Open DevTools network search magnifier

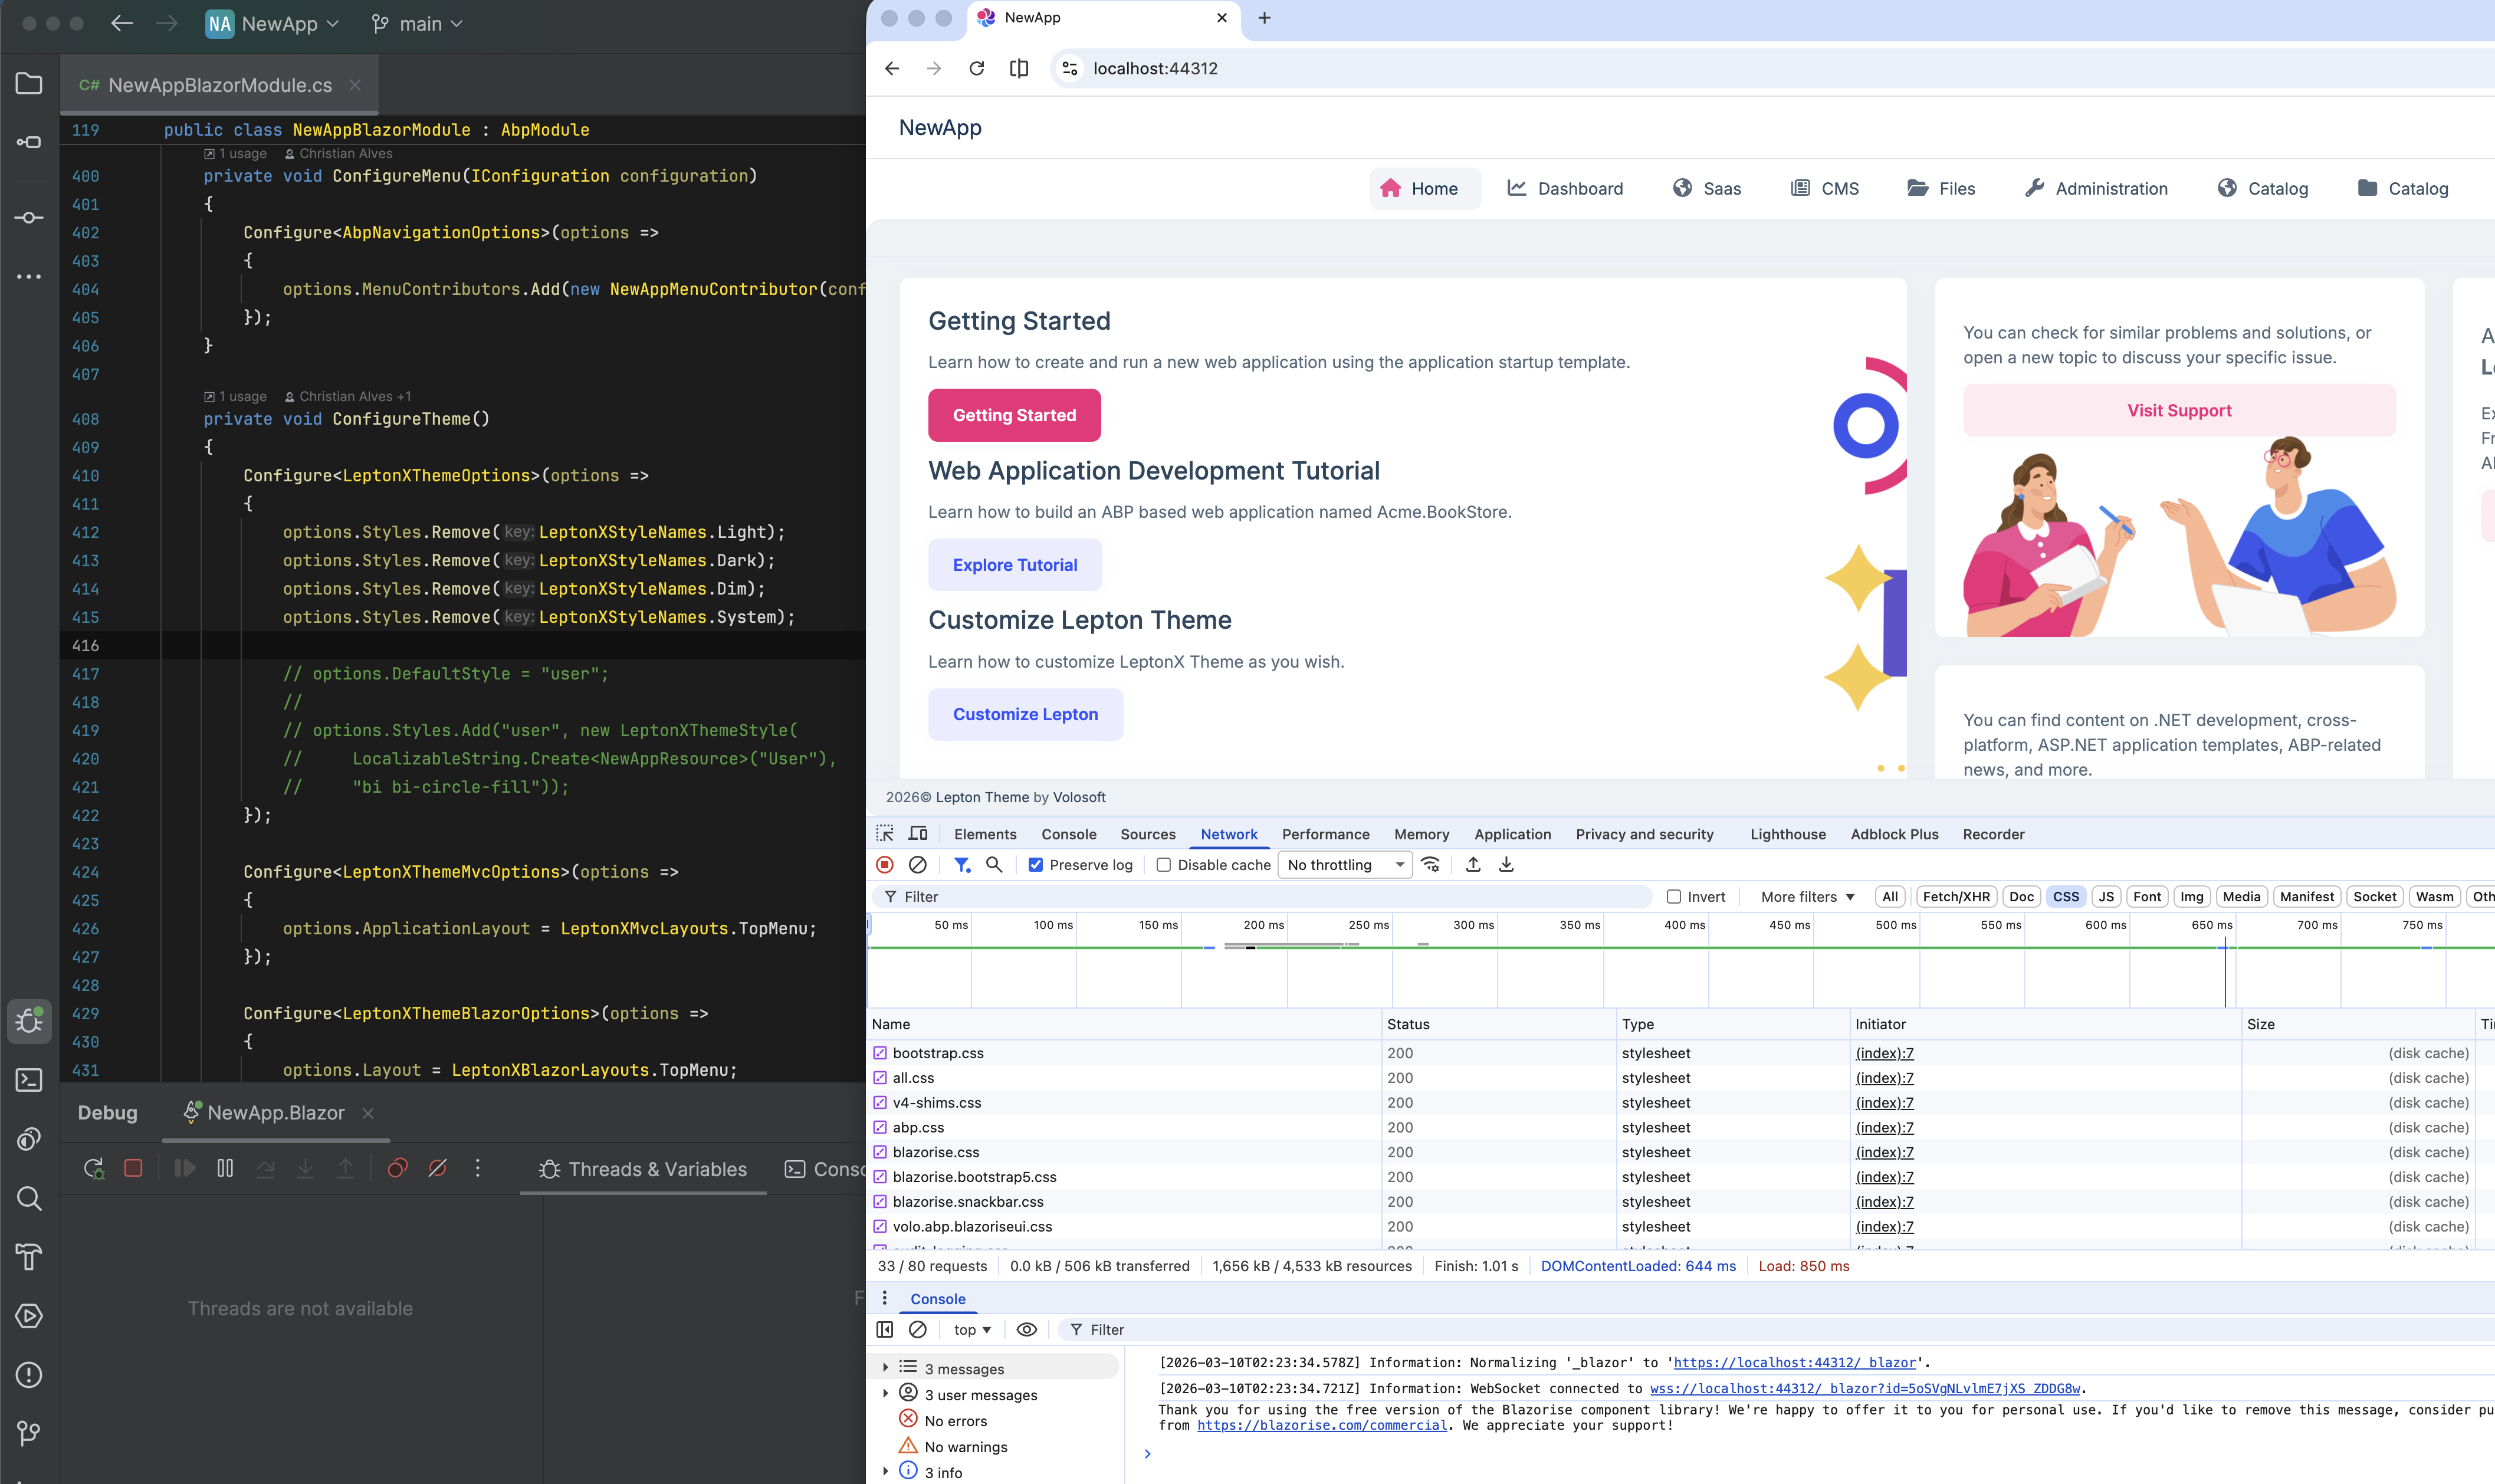(994, 865)
